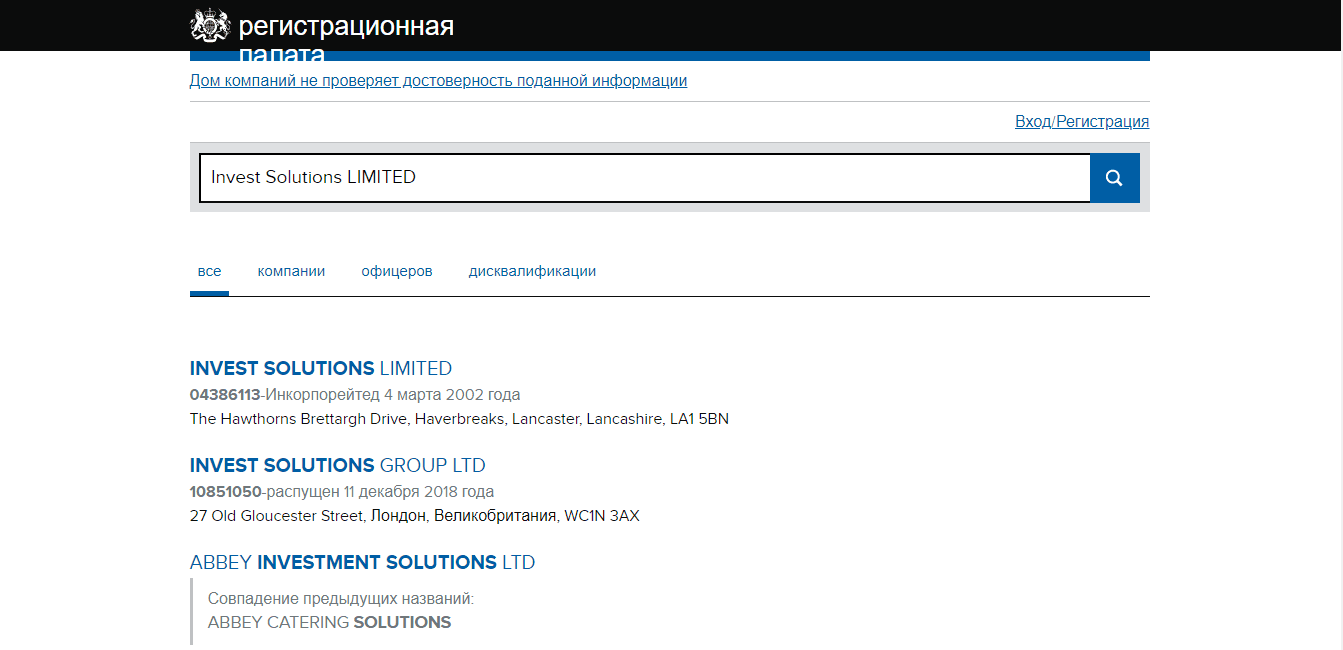Viewport: 1343px width, 650px height.
Task: Switch to the 'компании' tab
Action: pyautogui.click(x=291, y=272)
